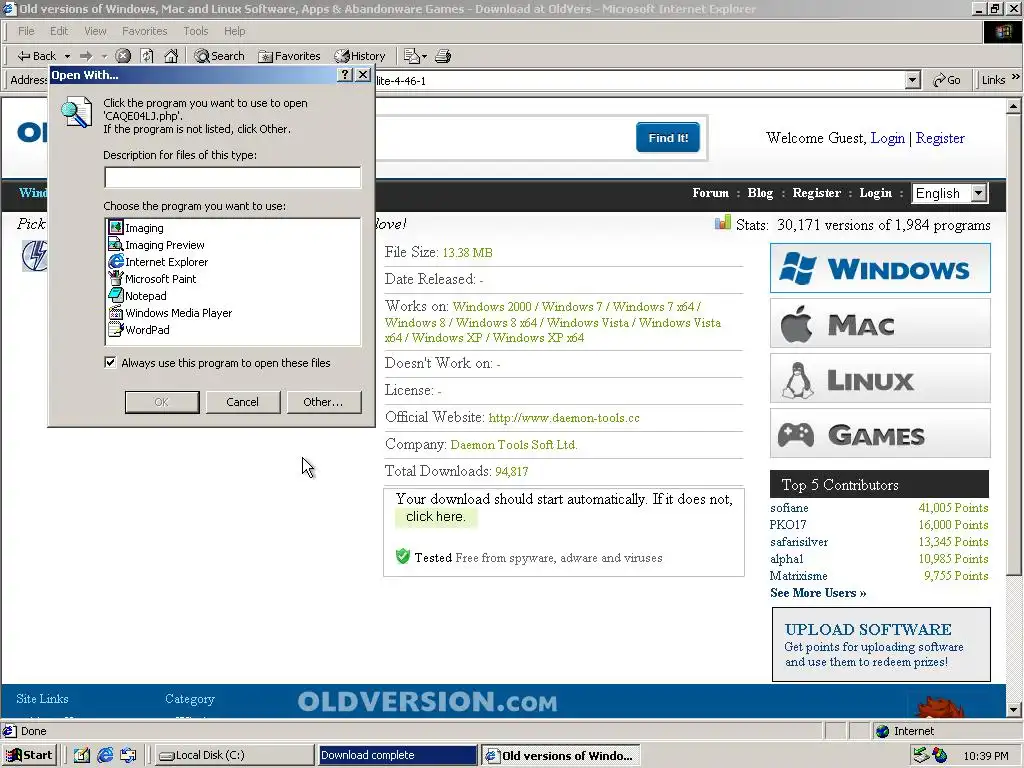Open the Edit menu
The image size is (1024, 768).
tap(59, 31)
